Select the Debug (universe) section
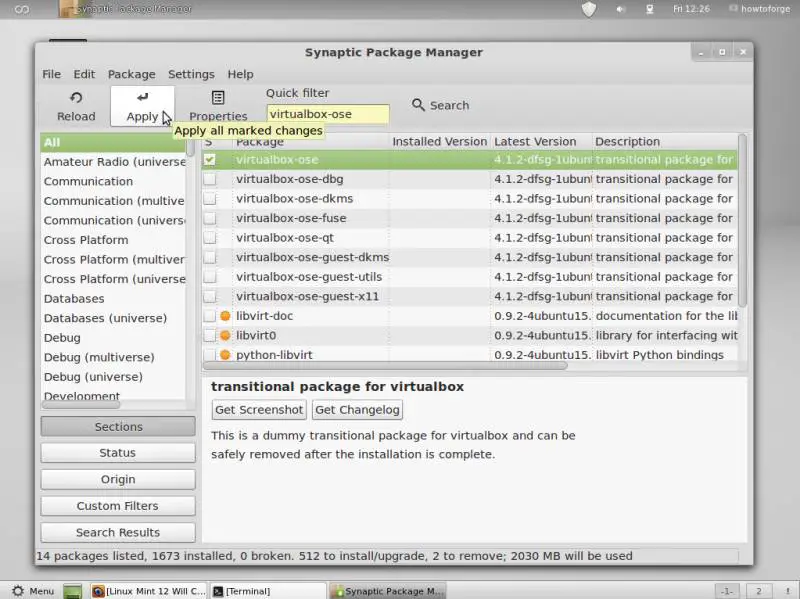800x599 pixels. tap(113, 377)
